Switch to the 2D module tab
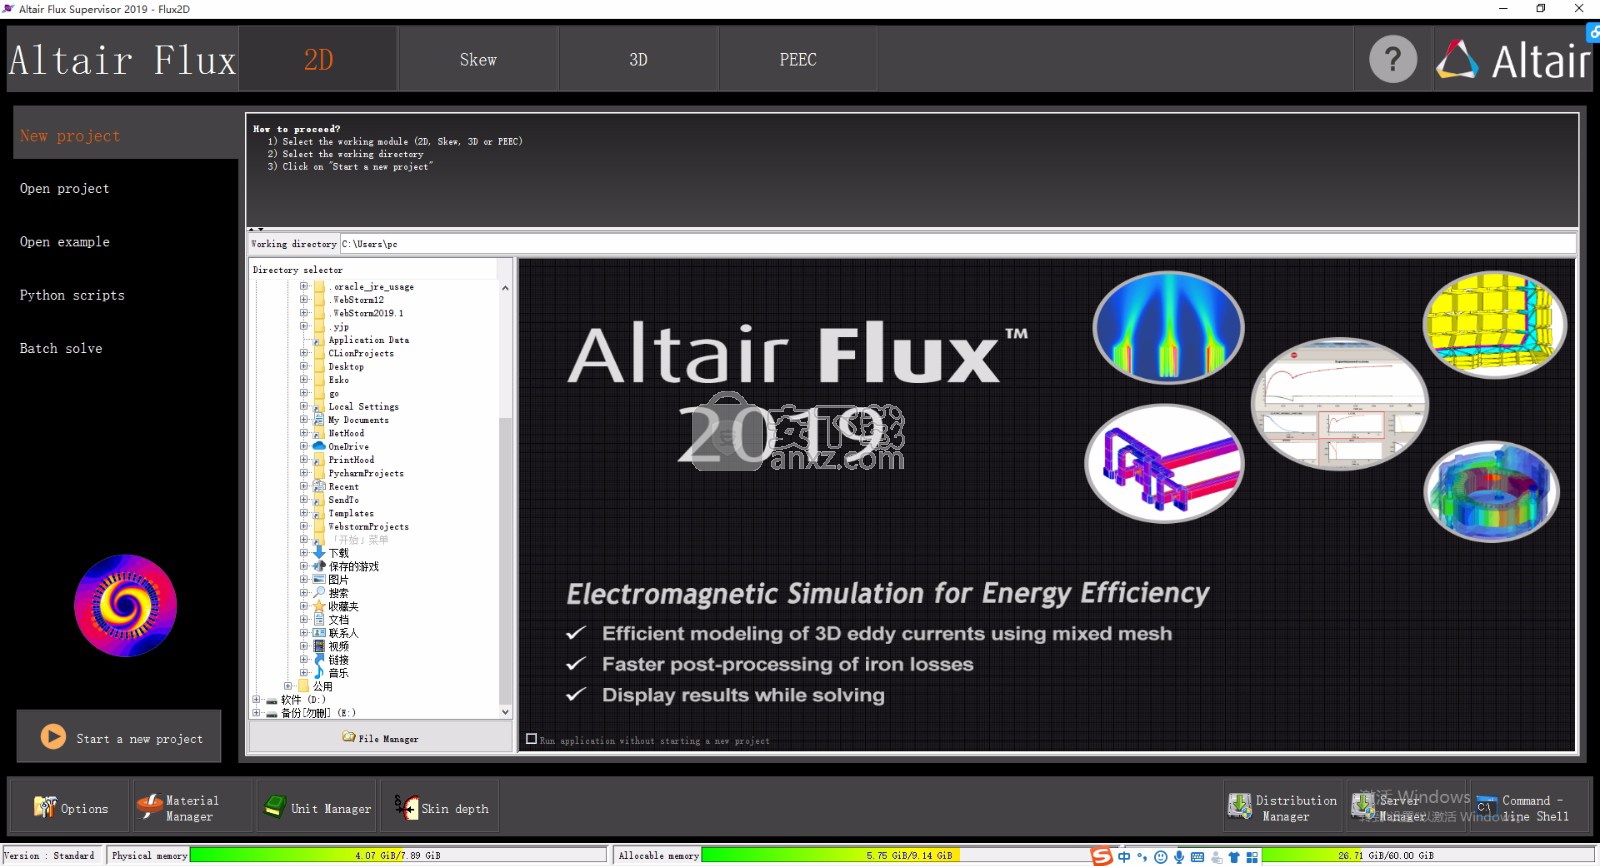The height and width of the screenshot is (866, 1600). coord(318,59)
